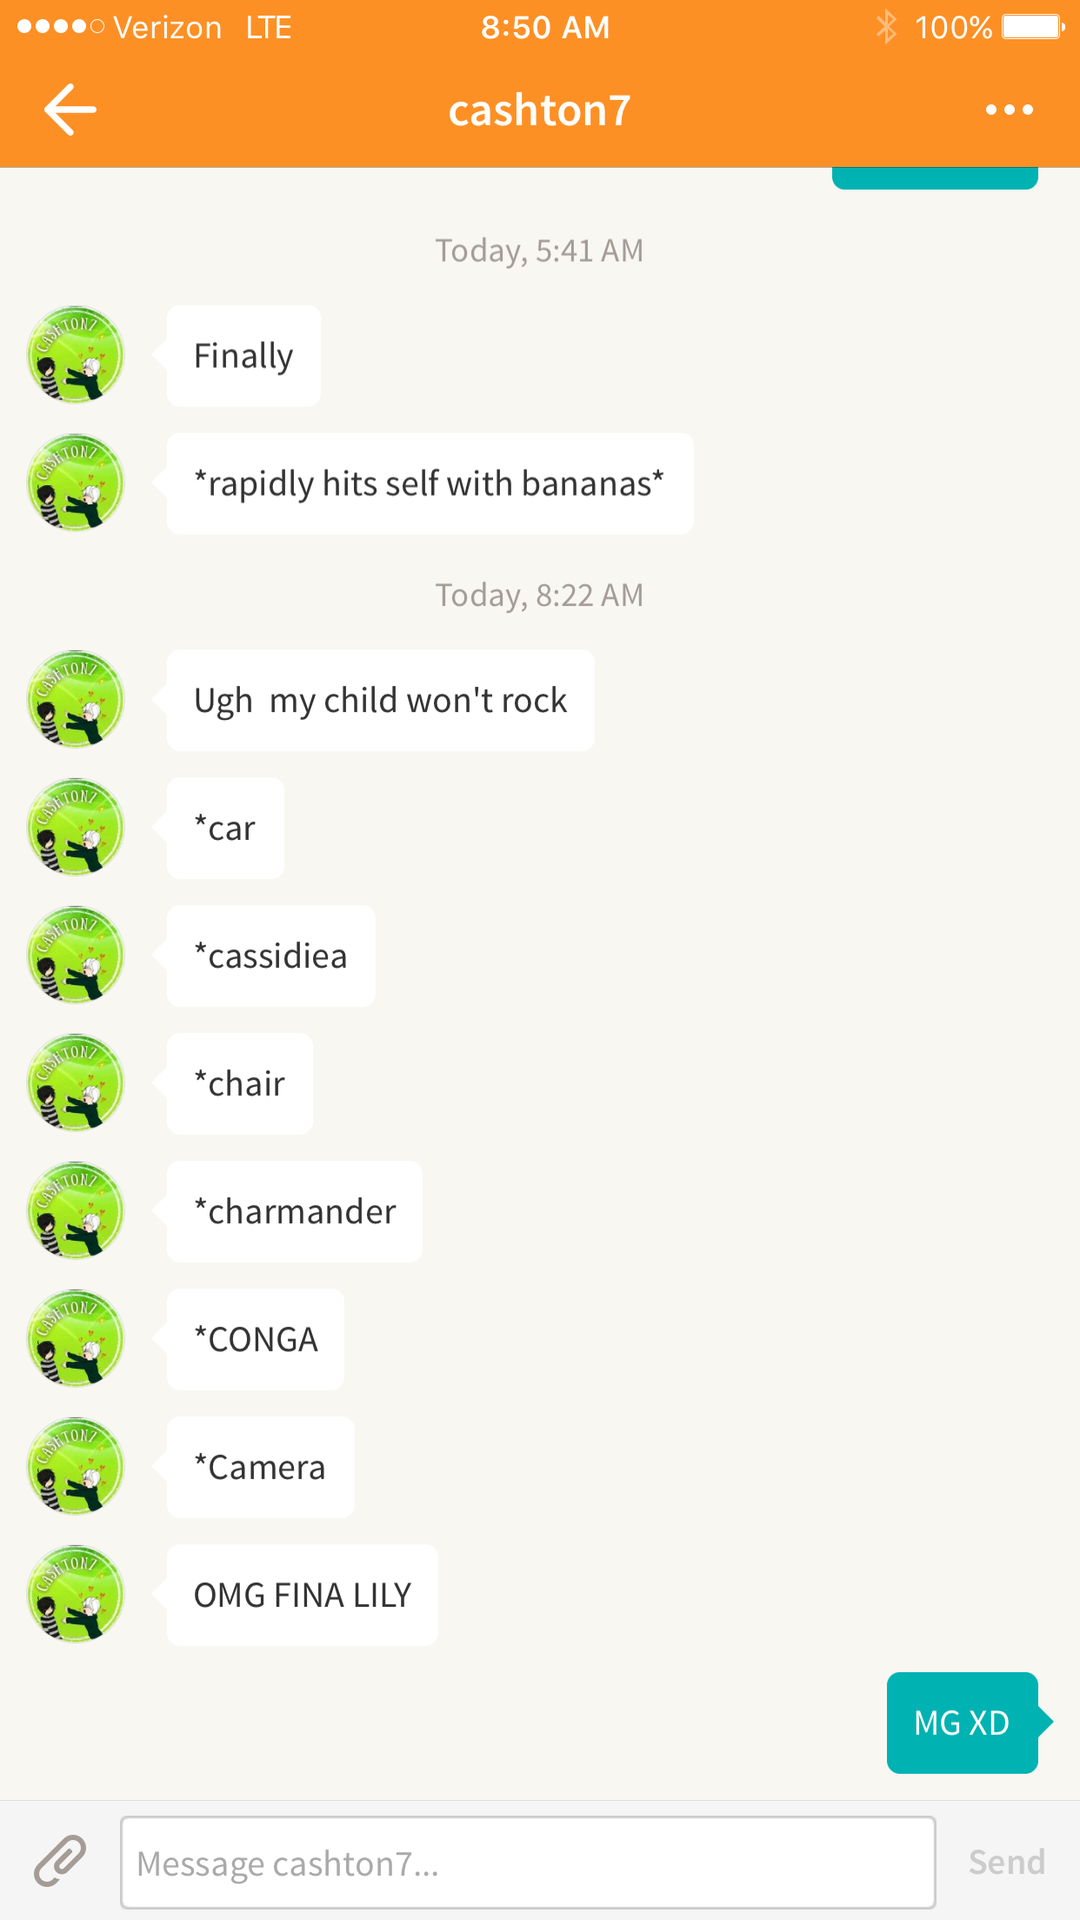
Task: Tap the avatar beside 'OMG FINA LILY'
Action: click(75, 1595)
